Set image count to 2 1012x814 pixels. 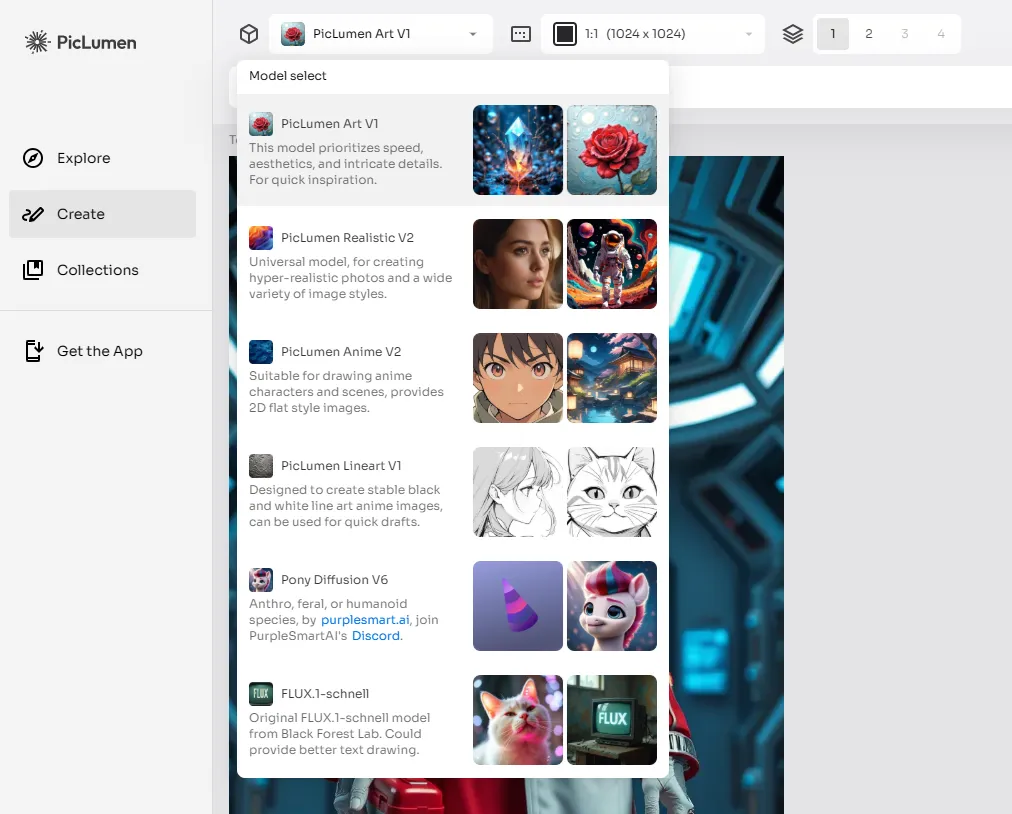pos(868,34)
